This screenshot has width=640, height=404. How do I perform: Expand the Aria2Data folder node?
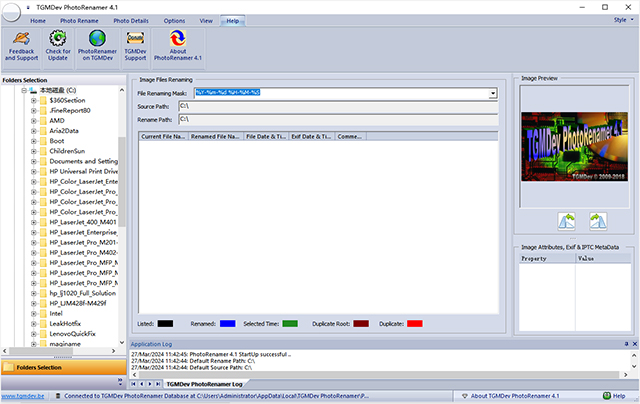[34, 131]
